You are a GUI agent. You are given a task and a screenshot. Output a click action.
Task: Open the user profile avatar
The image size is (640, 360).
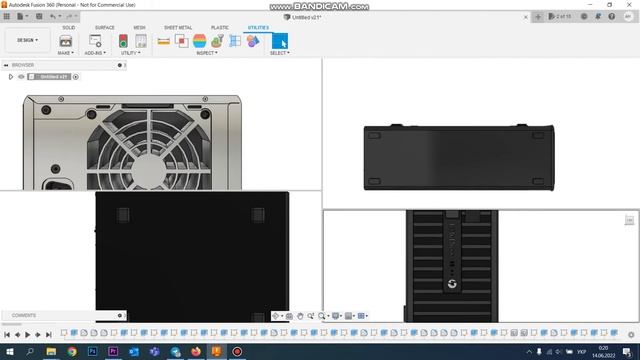[628, 17]
